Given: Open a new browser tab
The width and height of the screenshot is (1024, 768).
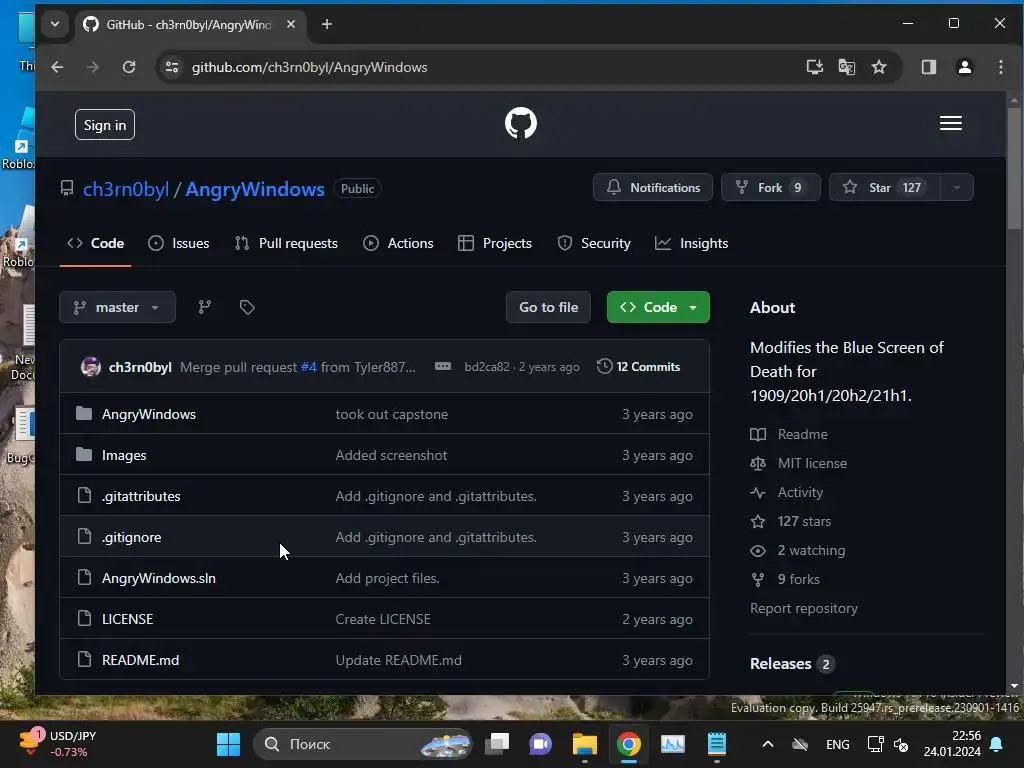Looking at the screenshot, I should click(x=327, y=24).
